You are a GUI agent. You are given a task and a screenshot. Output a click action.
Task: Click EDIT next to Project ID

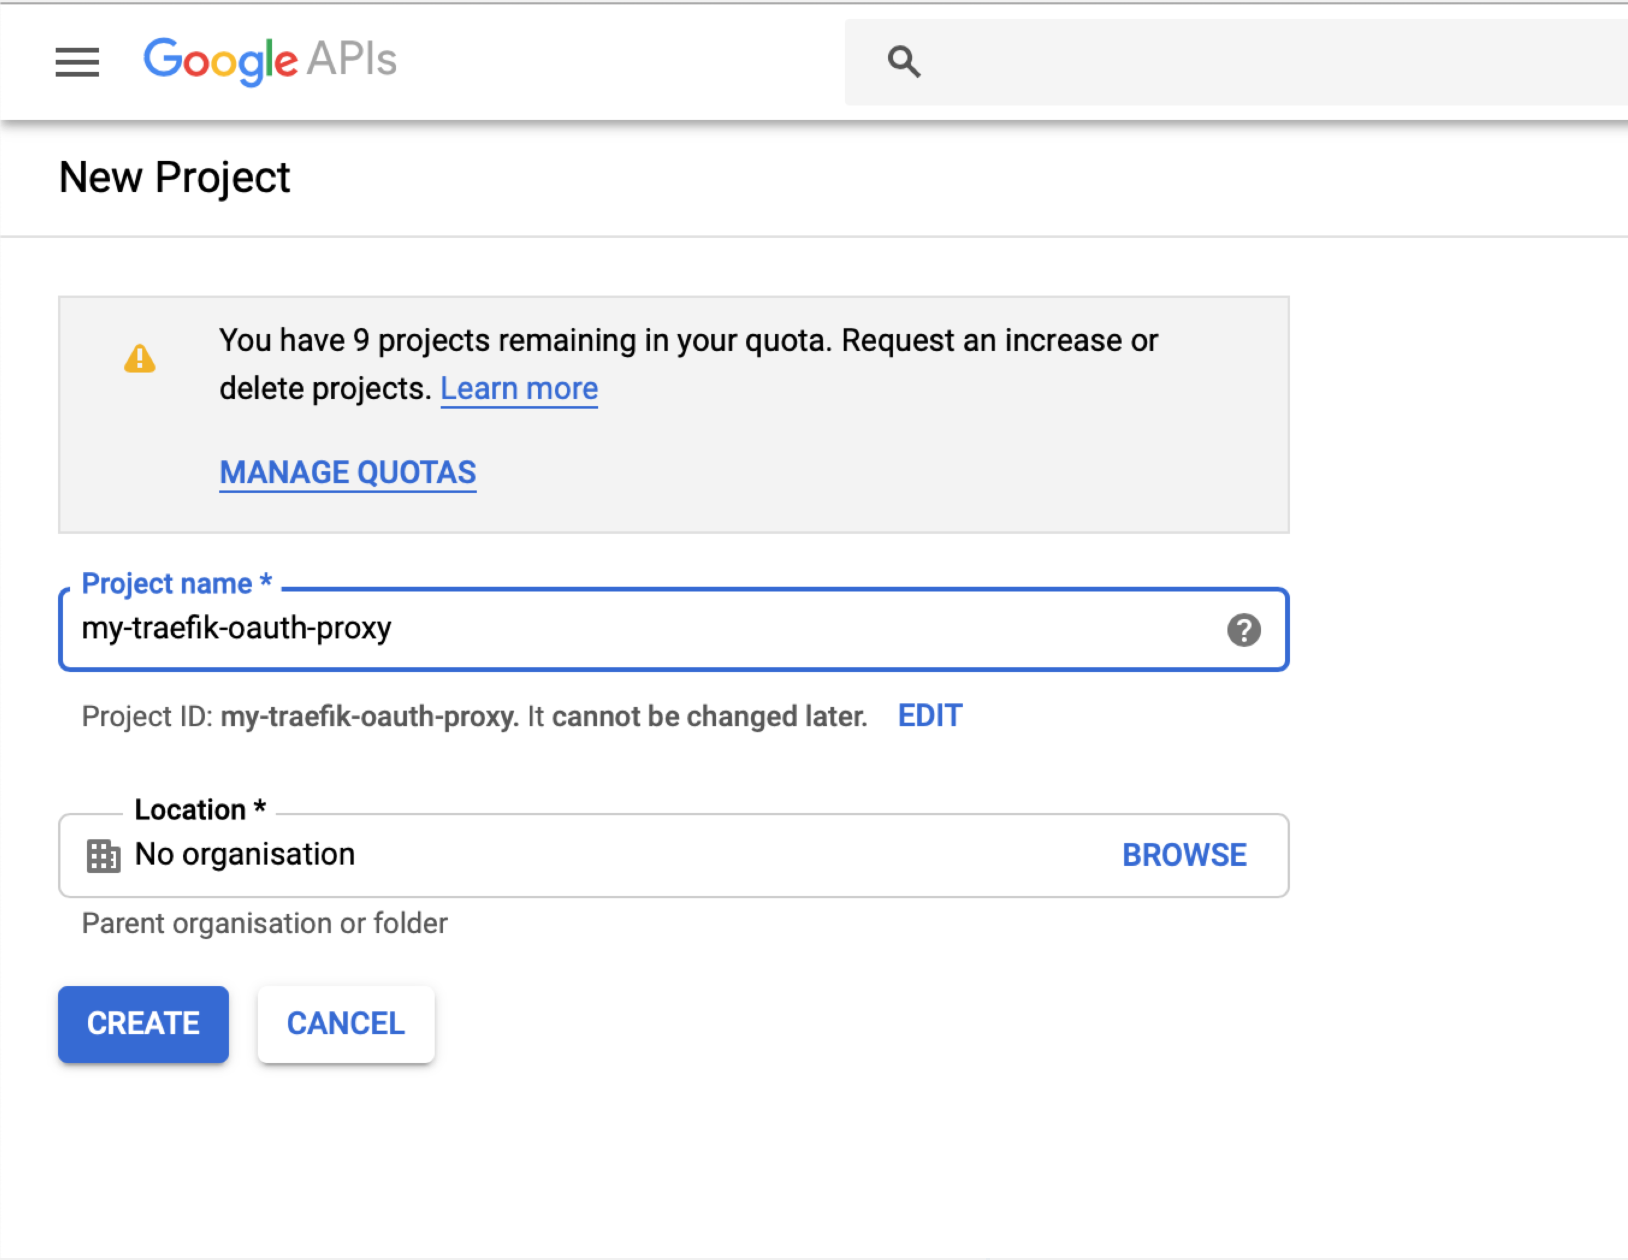[930, 716]
